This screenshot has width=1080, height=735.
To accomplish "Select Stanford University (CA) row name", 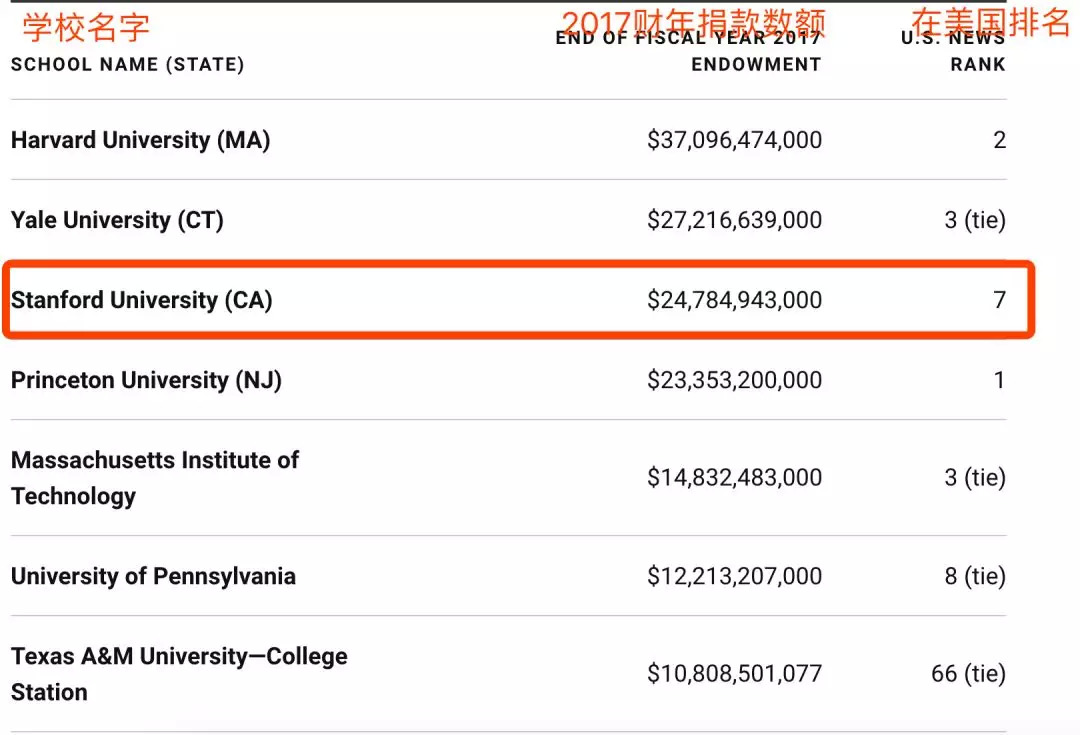I will 141,300.
